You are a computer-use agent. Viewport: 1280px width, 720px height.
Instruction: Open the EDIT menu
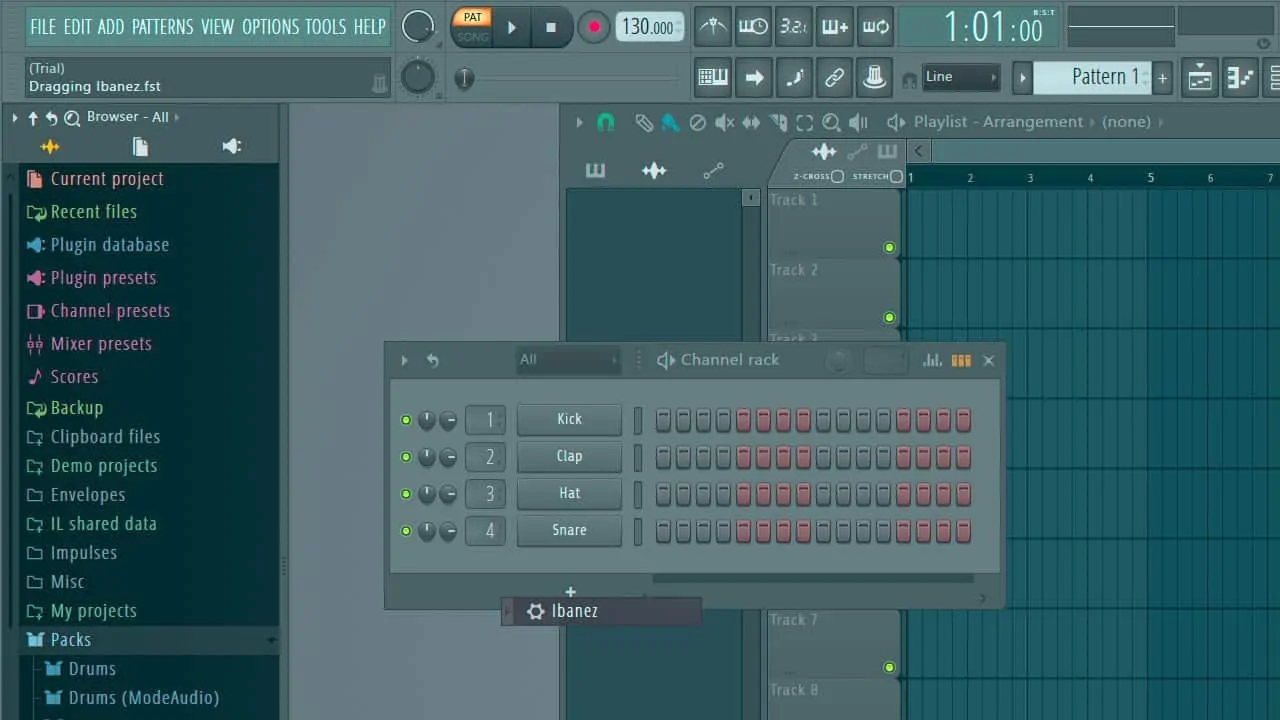(77, 27)
